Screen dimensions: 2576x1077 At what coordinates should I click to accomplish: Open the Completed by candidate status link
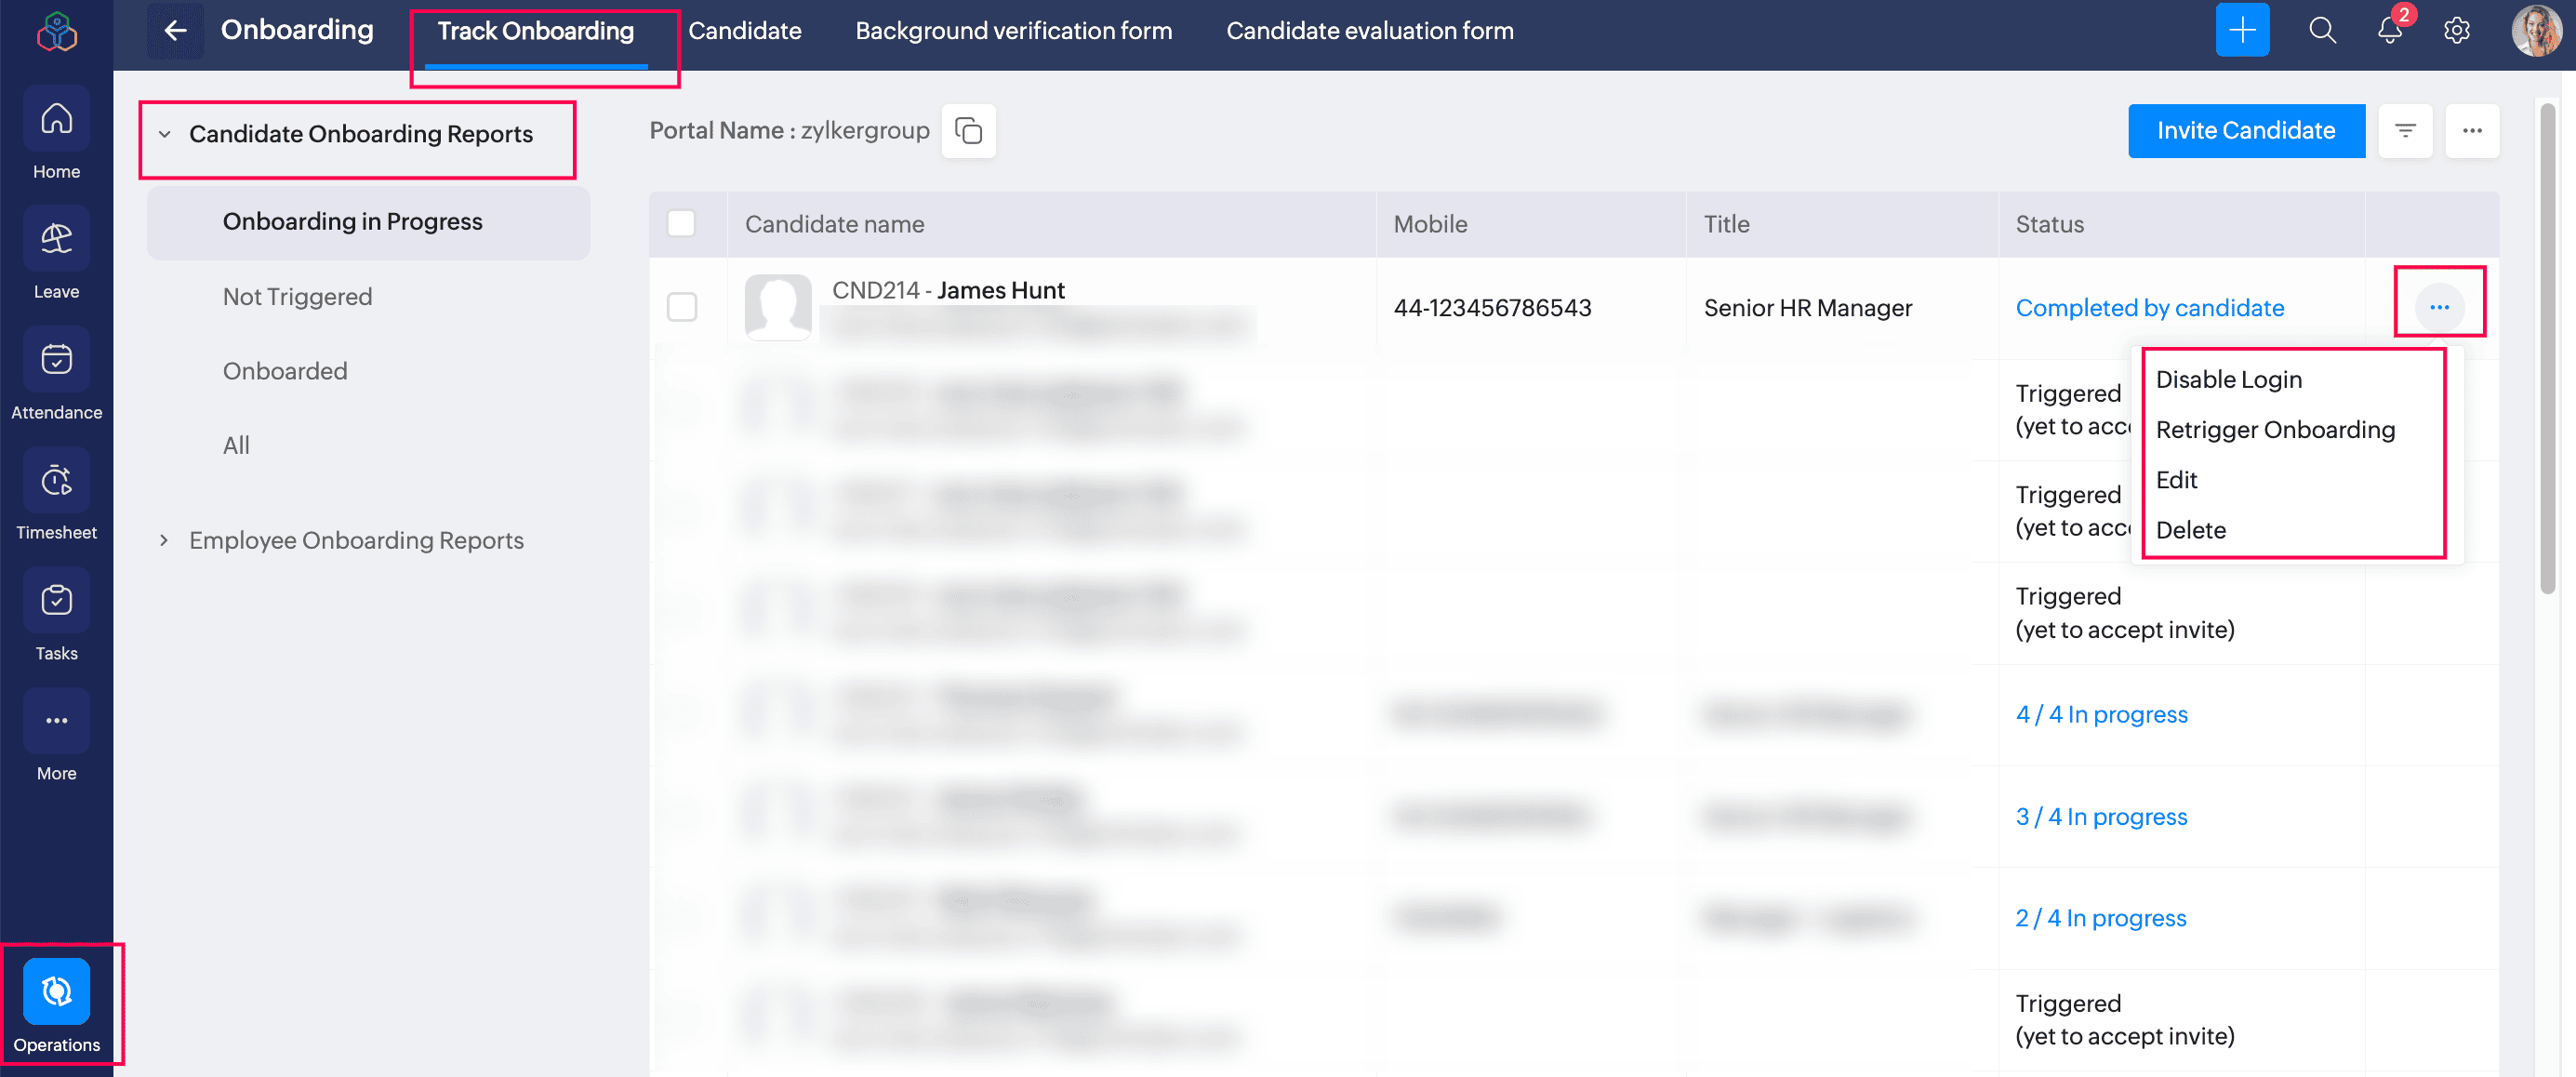pos(2149,308)
